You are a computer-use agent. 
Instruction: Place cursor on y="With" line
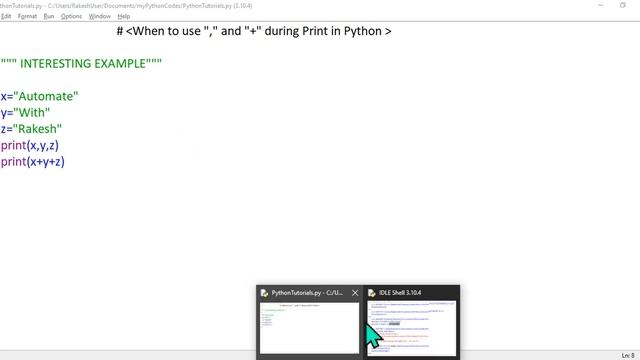pos(25,113)
